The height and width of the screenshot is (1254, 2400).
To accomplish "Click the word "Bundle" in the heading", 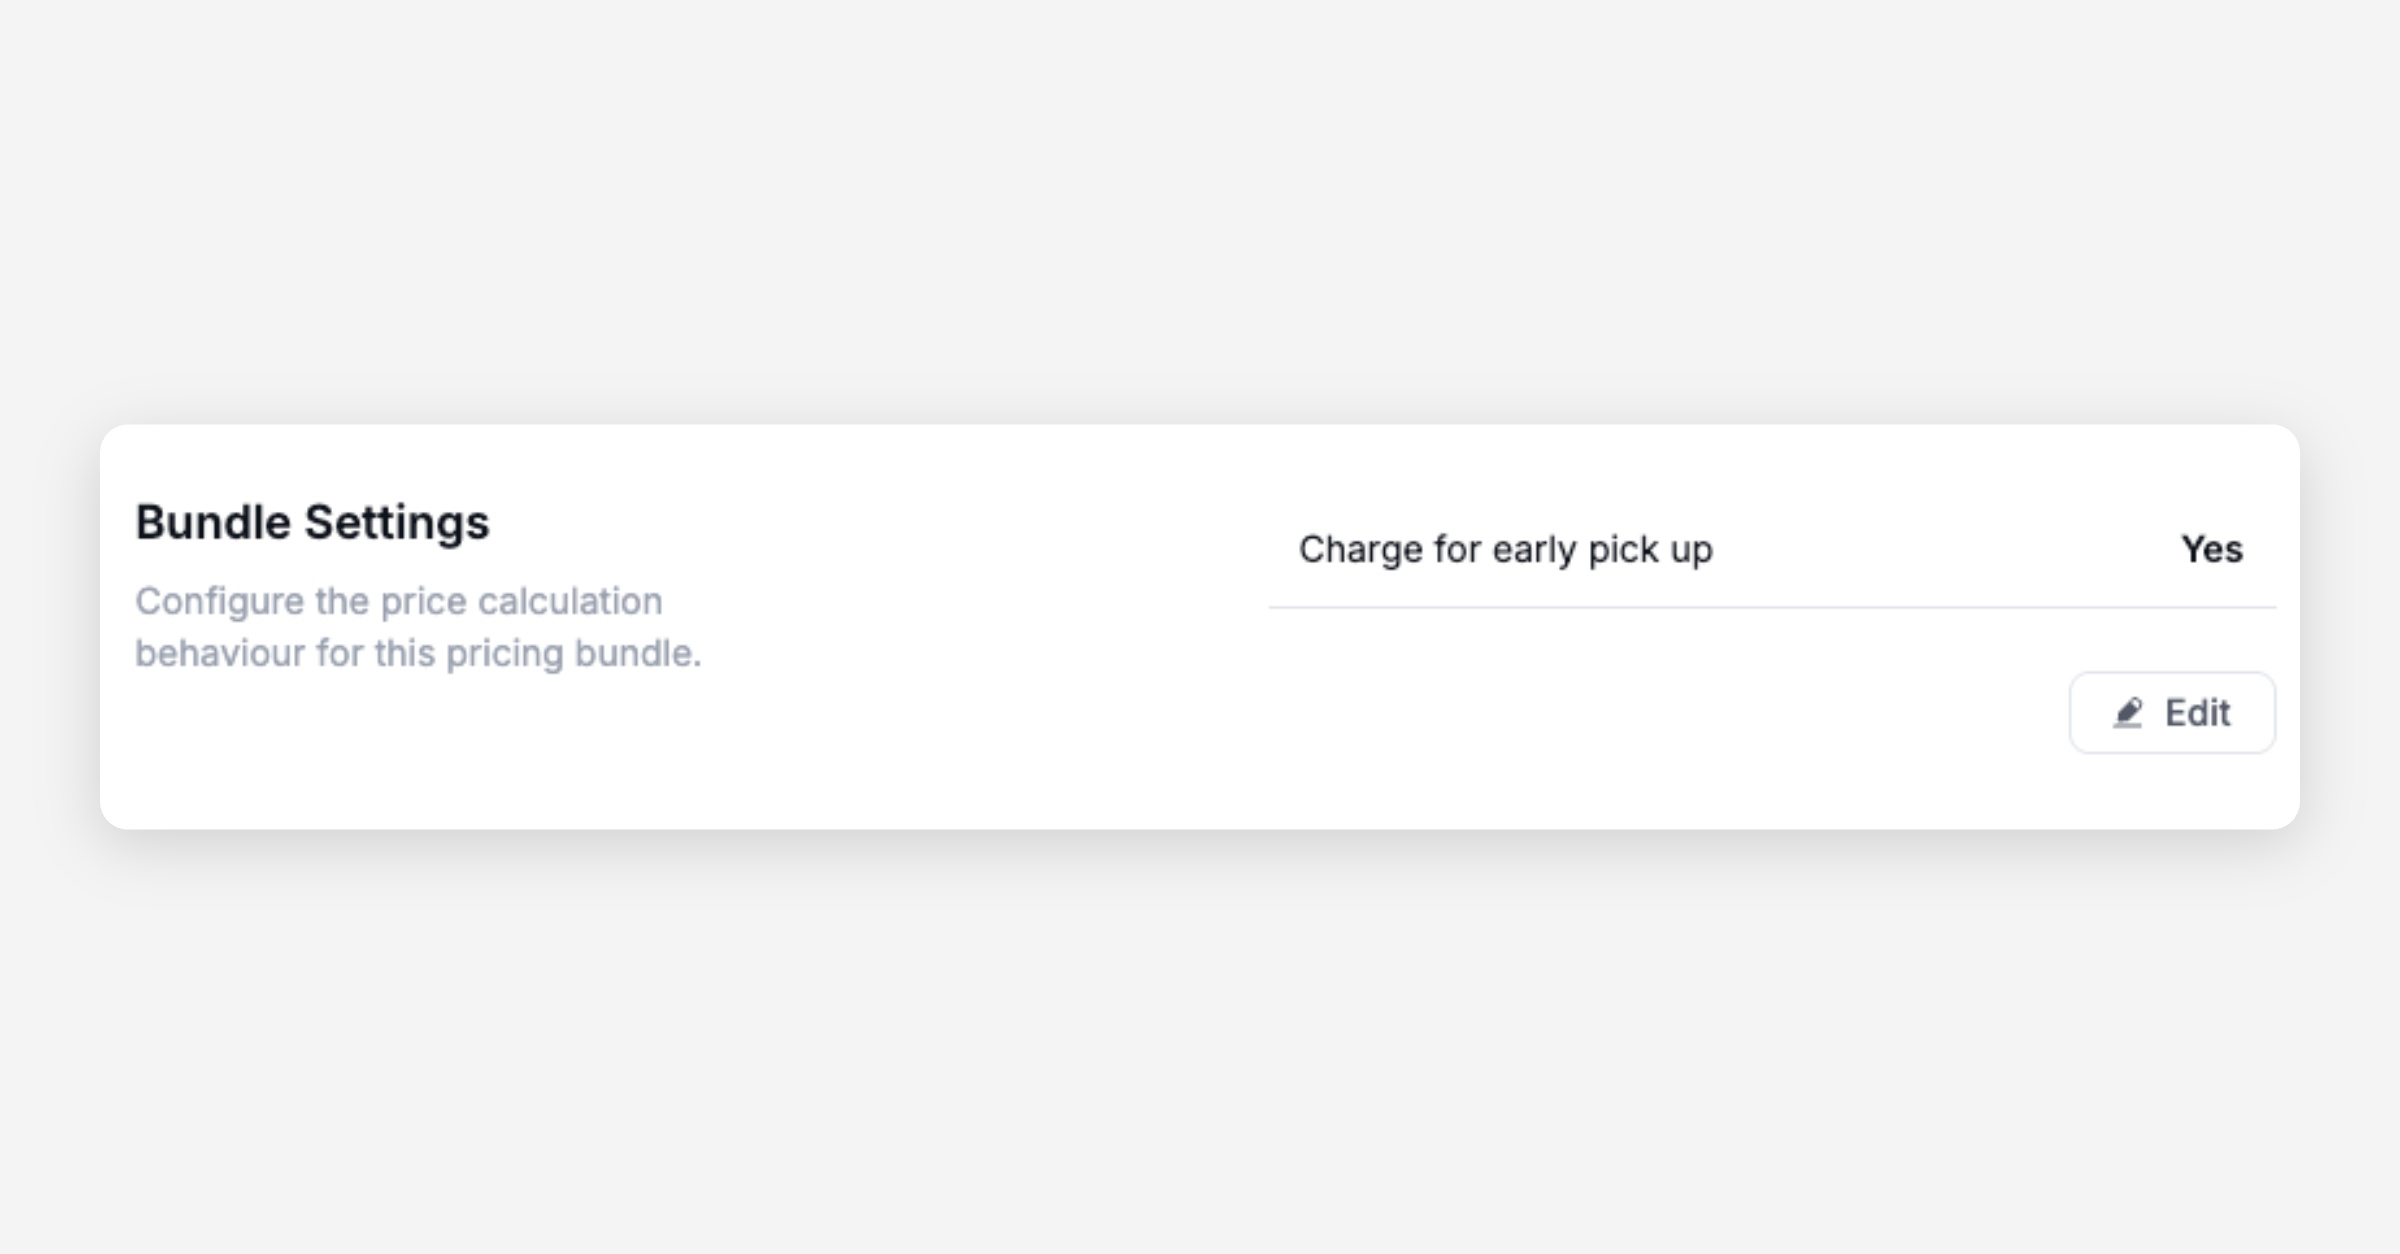I will point(213,522).
